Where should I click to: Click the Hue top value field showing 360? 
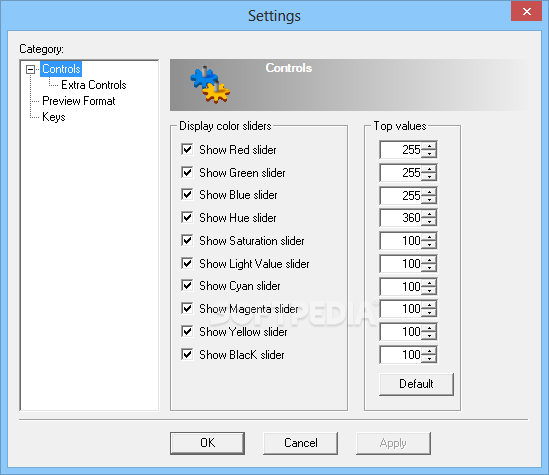(401, 218)
